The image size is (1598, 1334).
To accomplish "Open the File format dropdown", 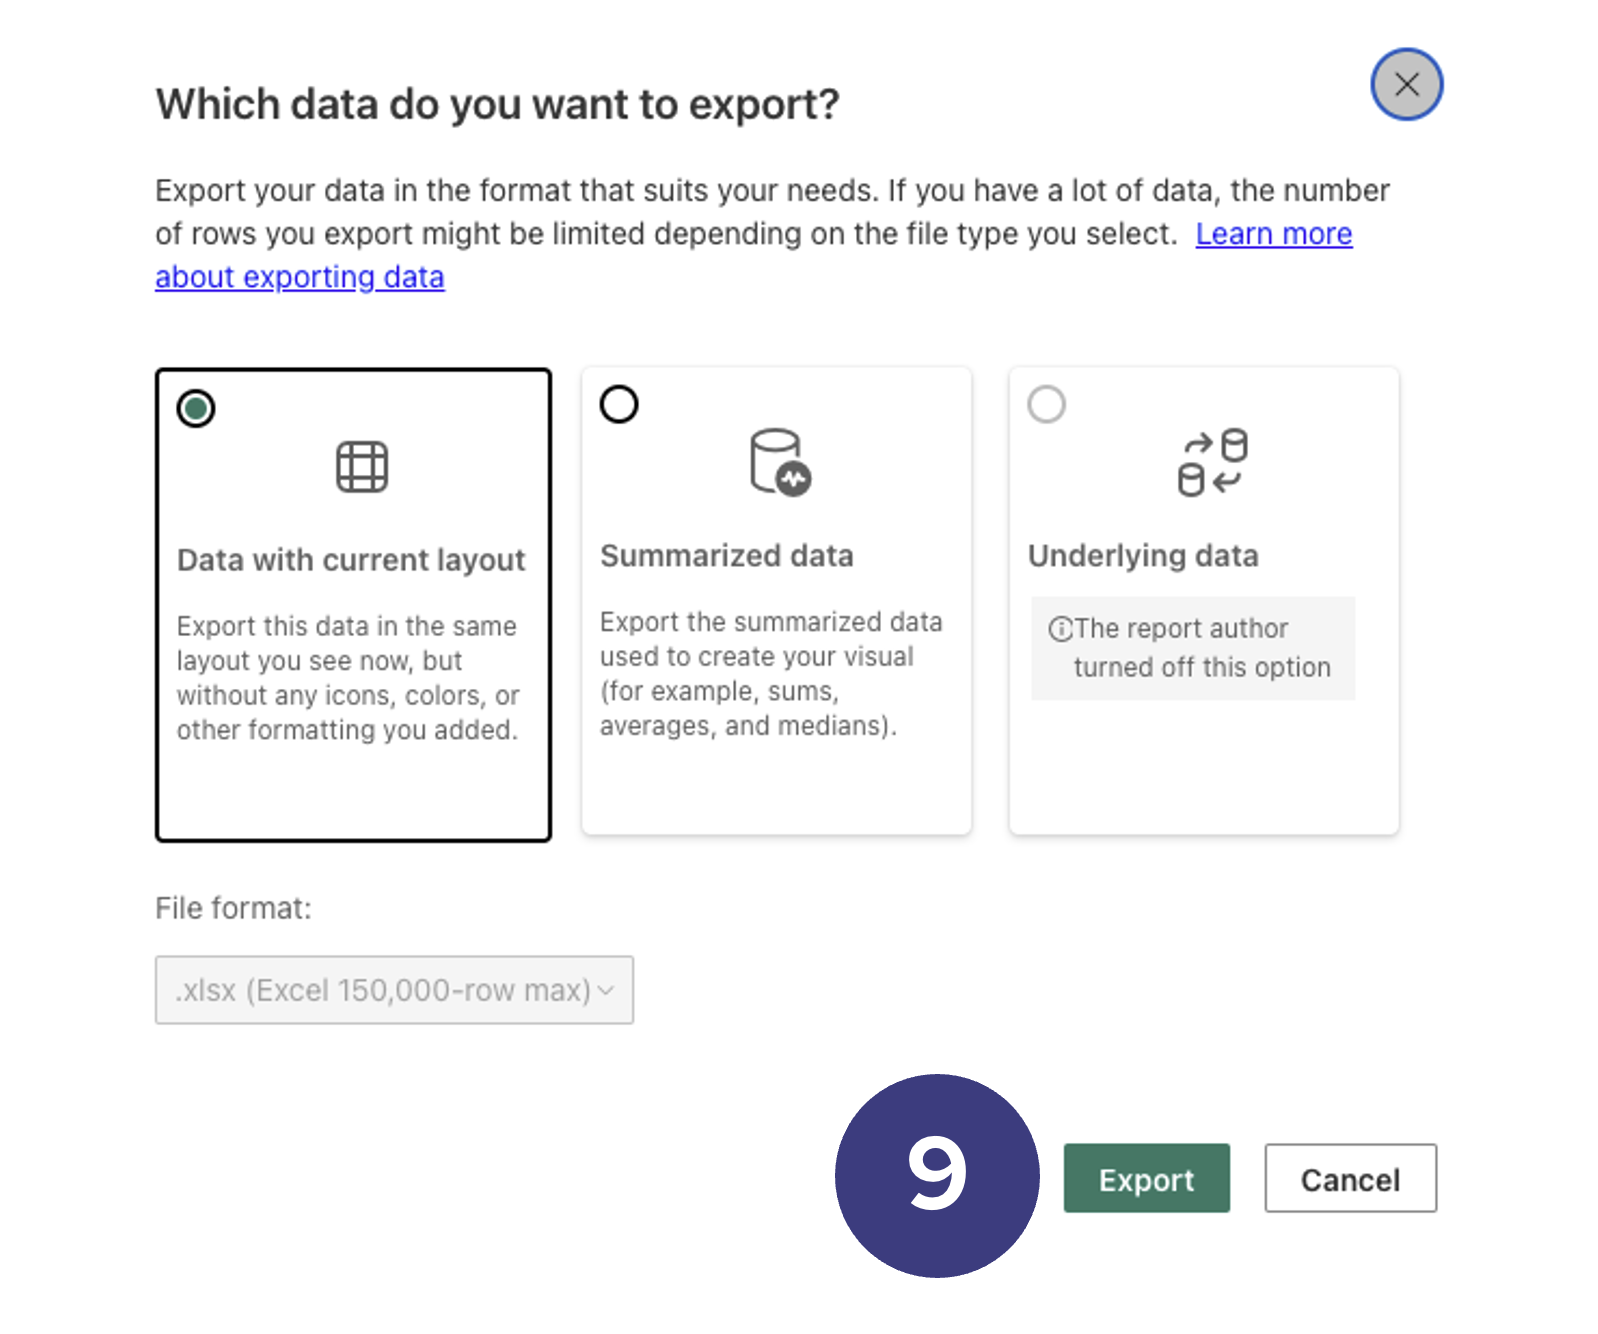I will click(394, 990).
